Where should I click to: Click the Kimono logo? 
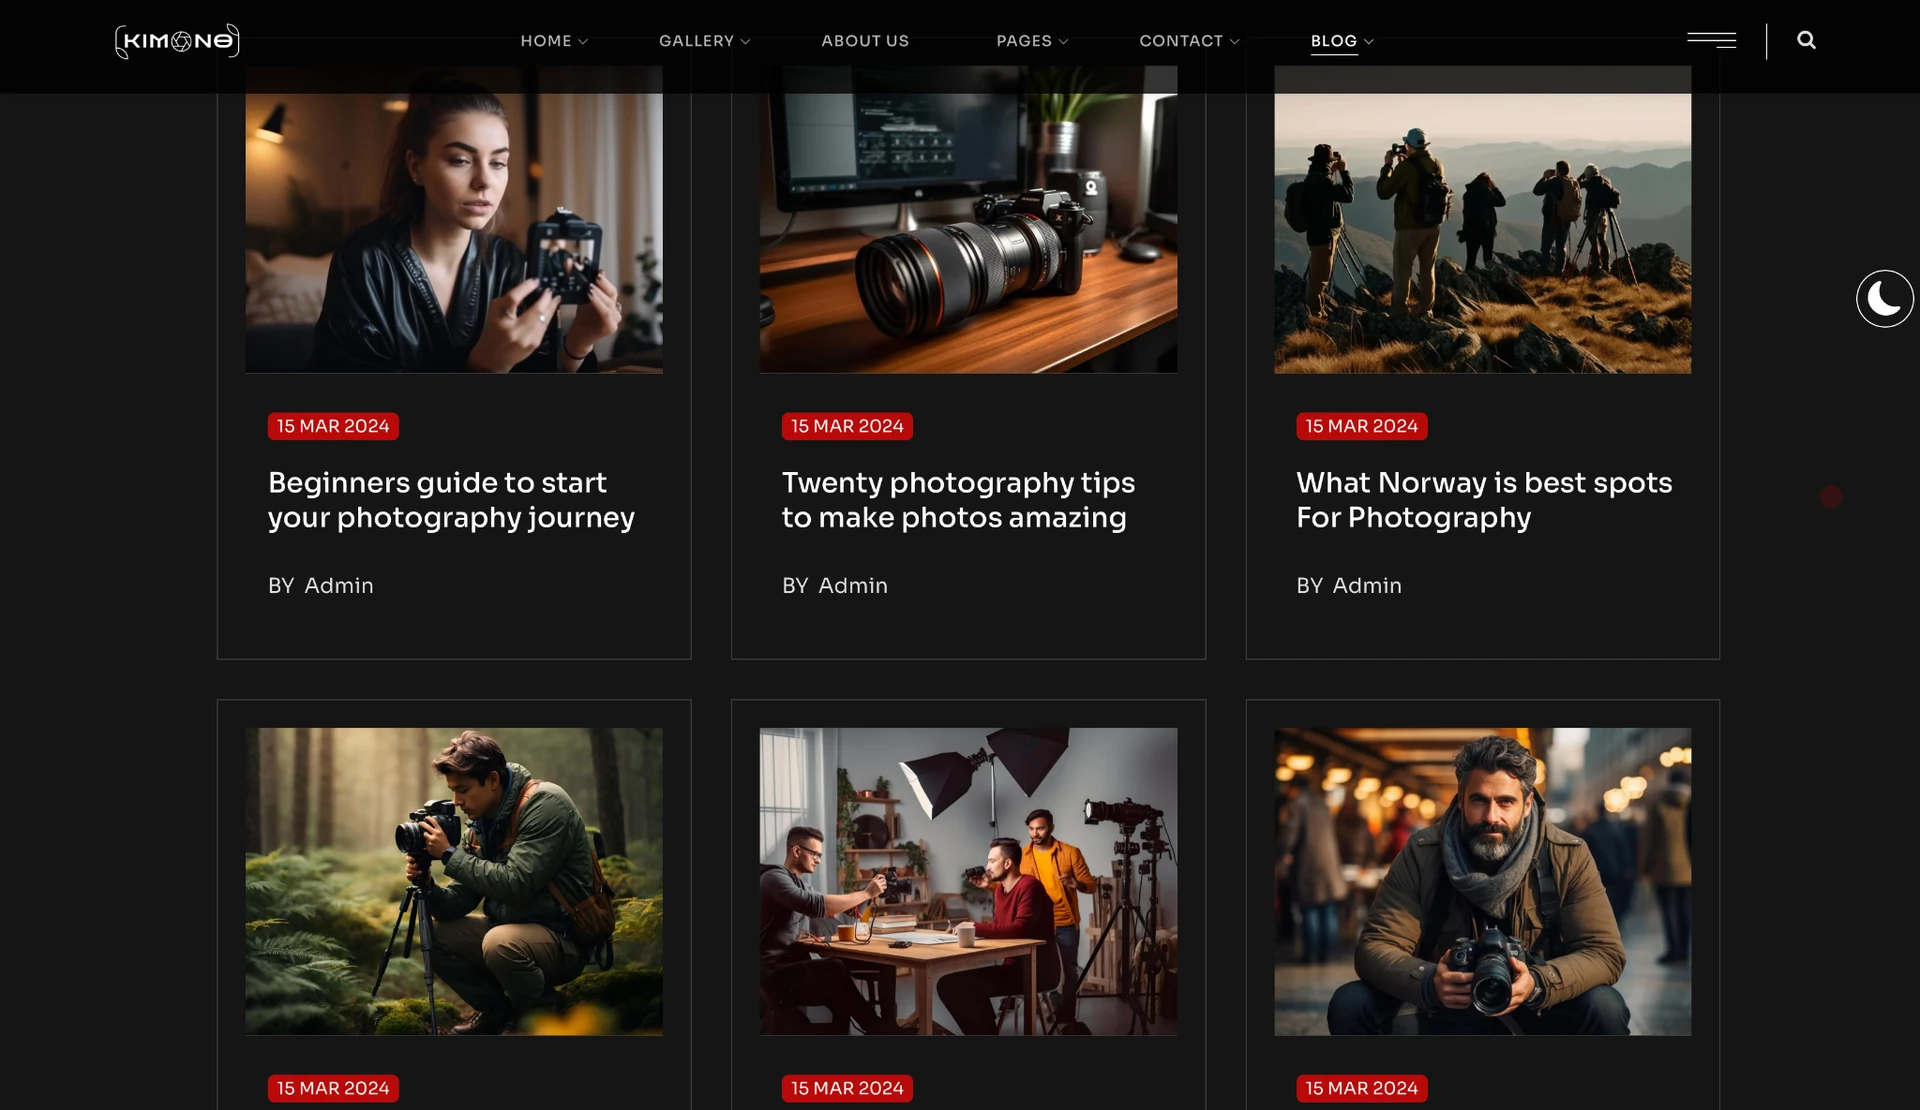[x=177, y=41]
